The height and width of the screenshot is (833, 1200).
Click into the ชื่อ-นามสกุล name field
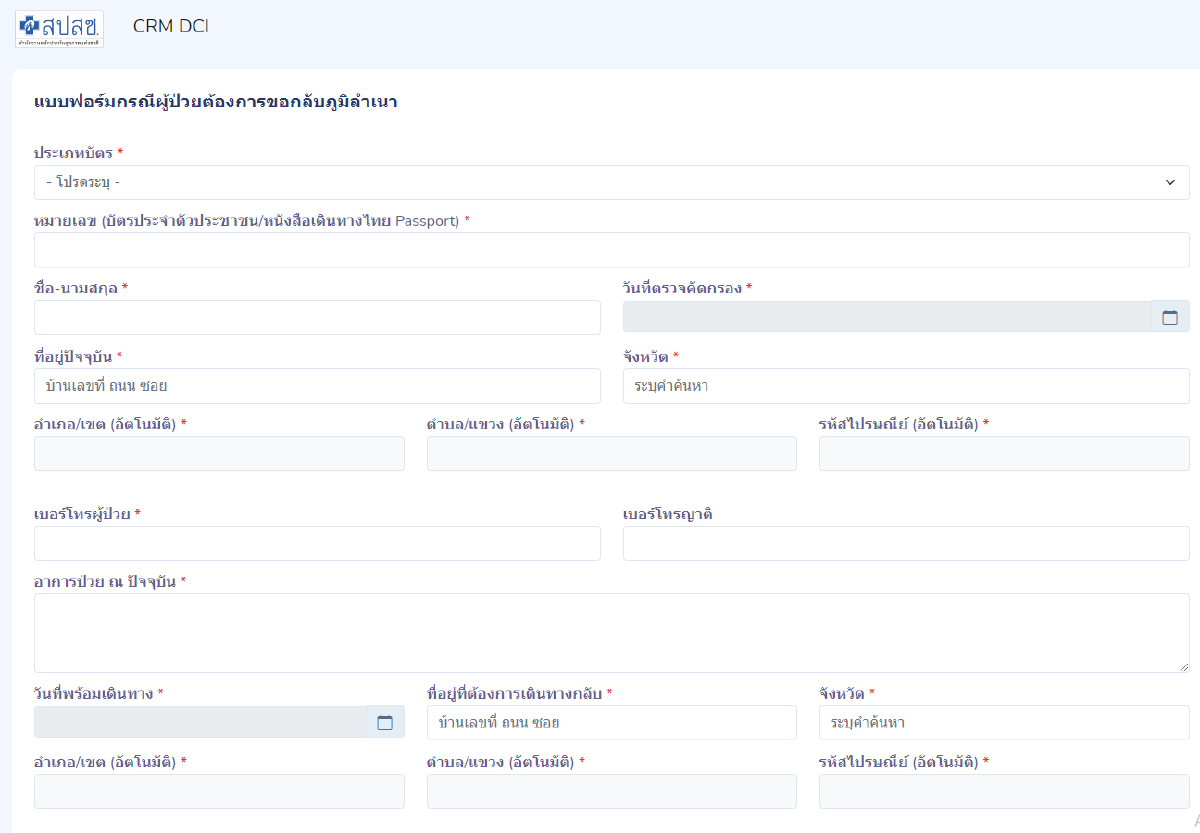tap(317, 318)
